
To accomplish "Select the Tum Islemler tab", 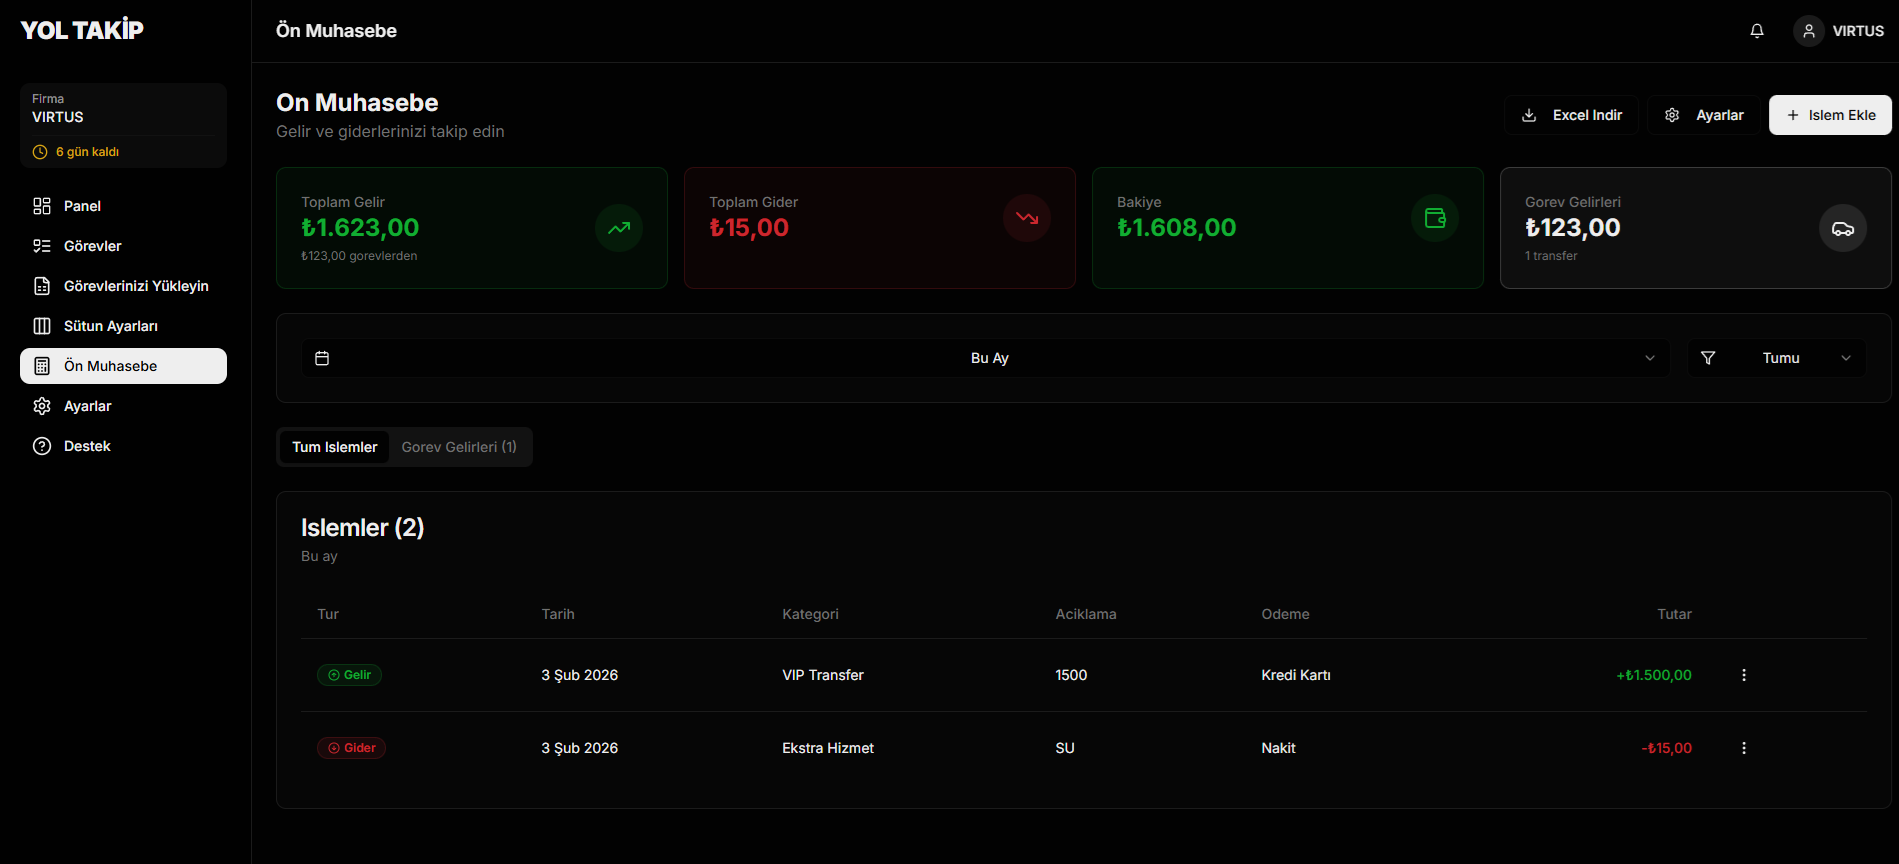I will click(334, 447).
